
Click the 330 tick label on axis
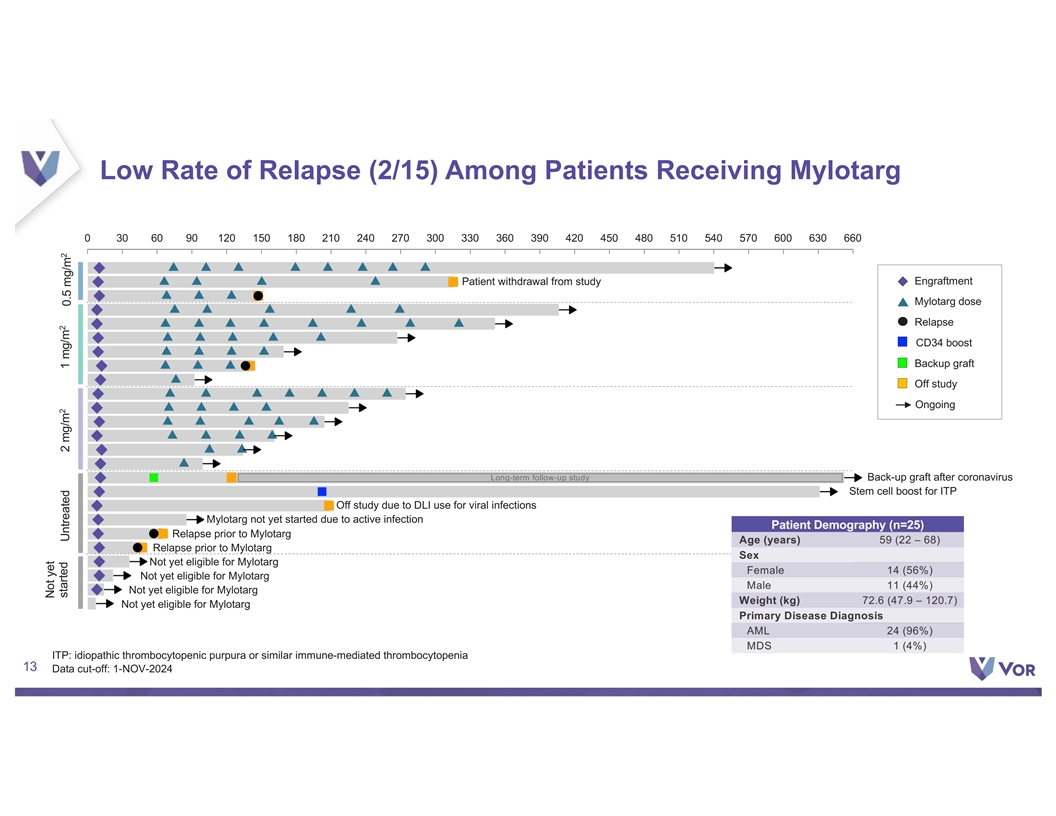click(470, 238)
